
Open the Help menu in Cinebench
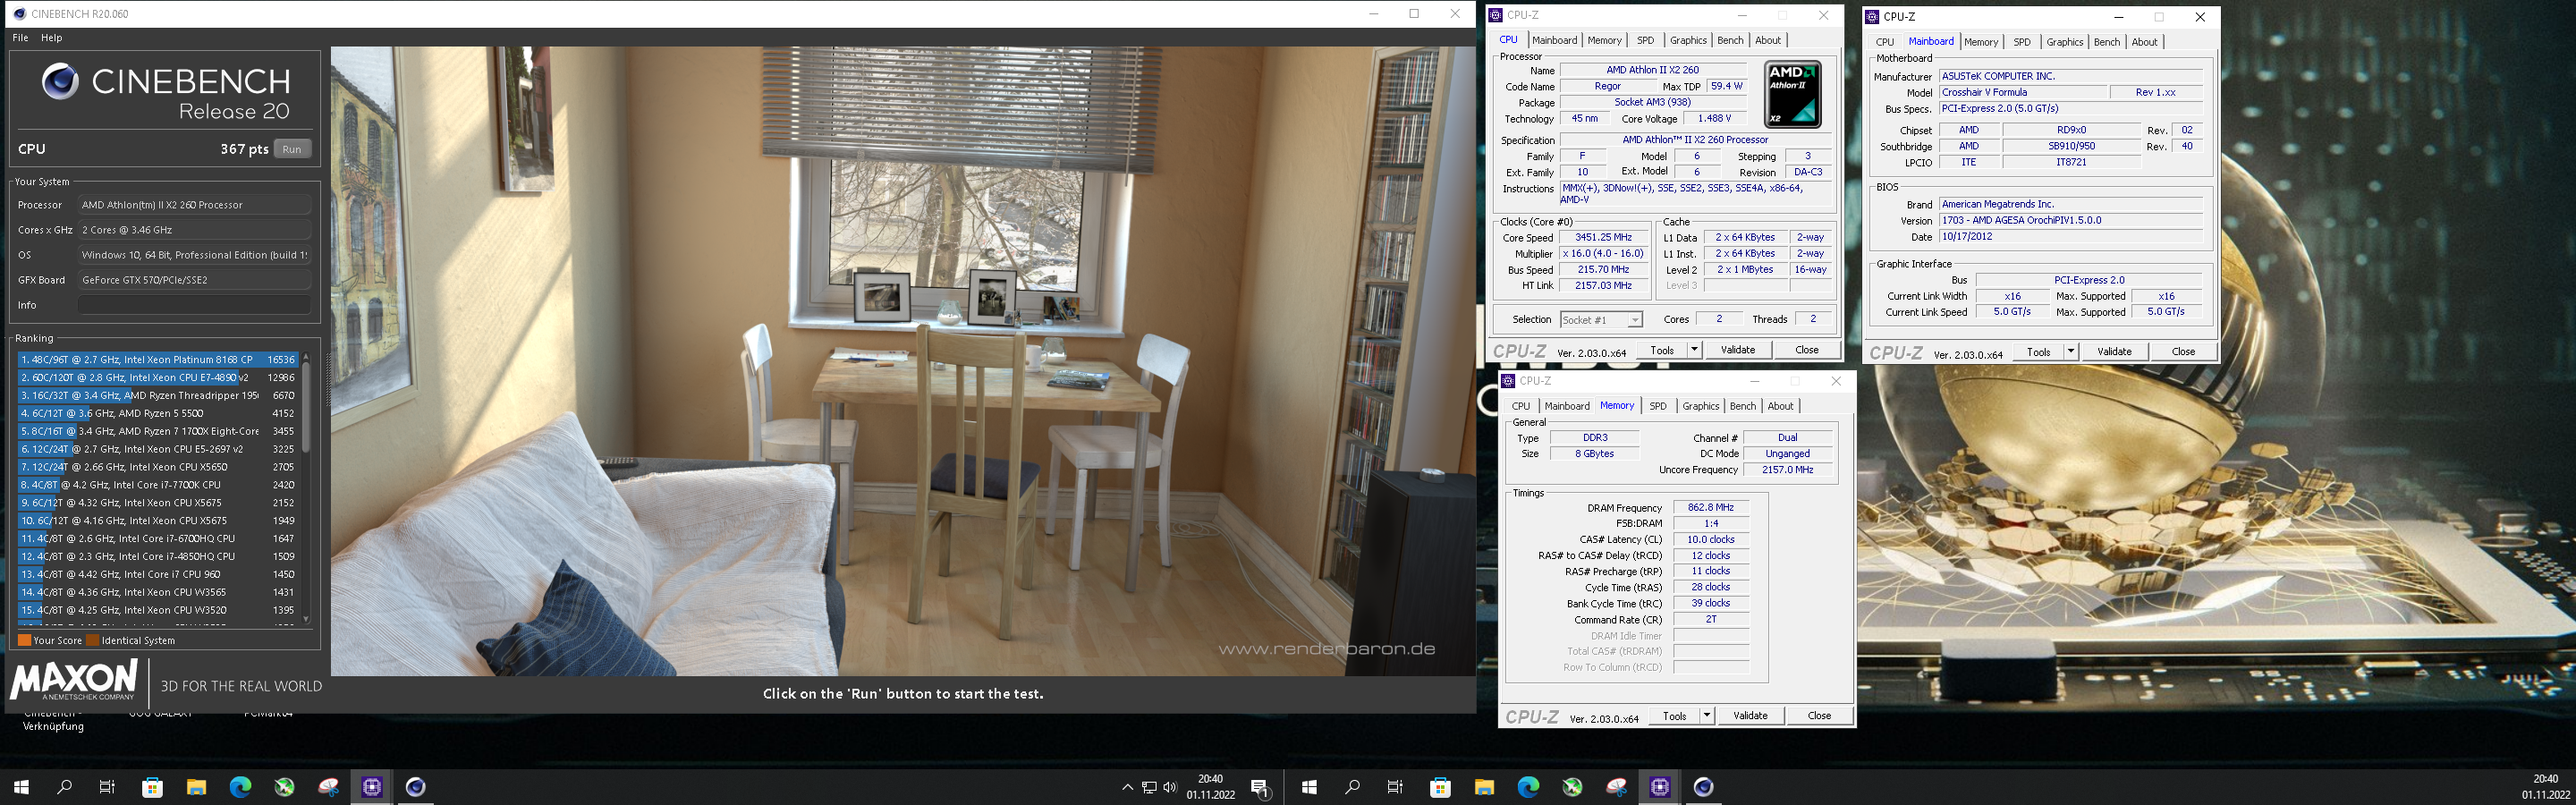(51, 38)
